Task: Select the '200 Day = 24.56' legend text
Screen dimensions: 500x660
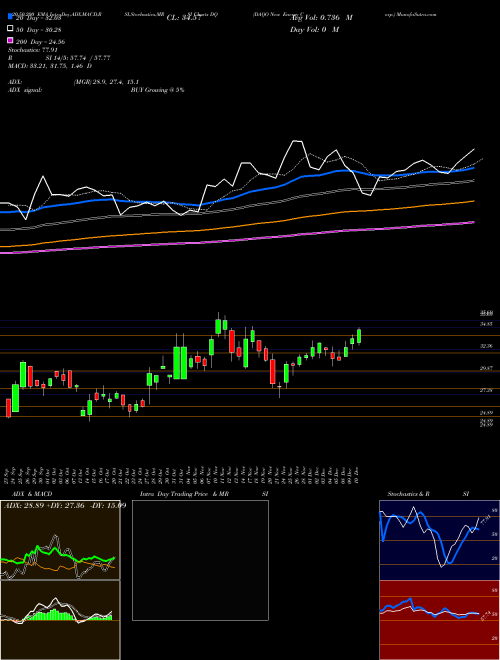Action: (40, 42)
